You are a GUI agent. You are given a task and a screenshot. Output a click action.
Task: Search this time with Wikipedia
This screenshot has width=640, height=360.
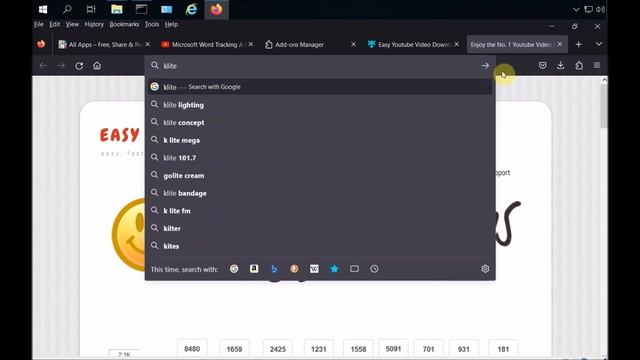click(x=314, y=269)
